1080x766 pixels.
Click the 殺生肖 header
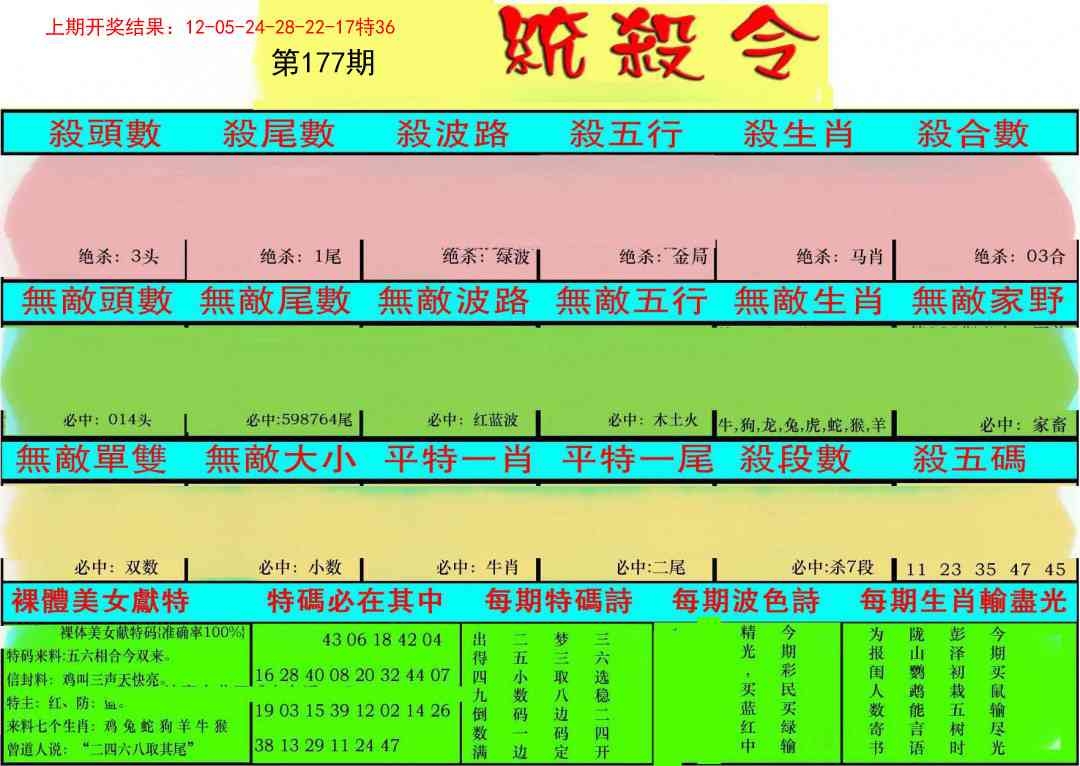pyautogui.click(x=799, y=134)
